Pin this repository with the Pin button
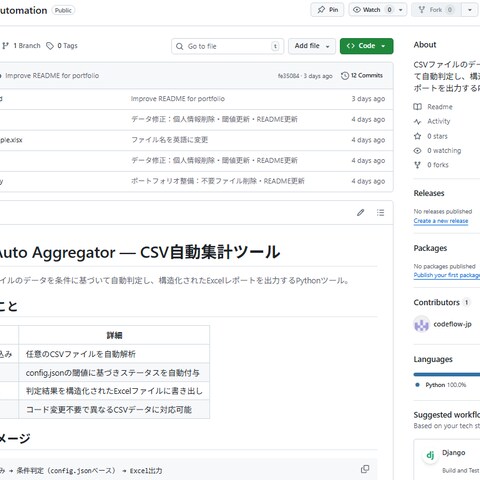 click(327, 10)
